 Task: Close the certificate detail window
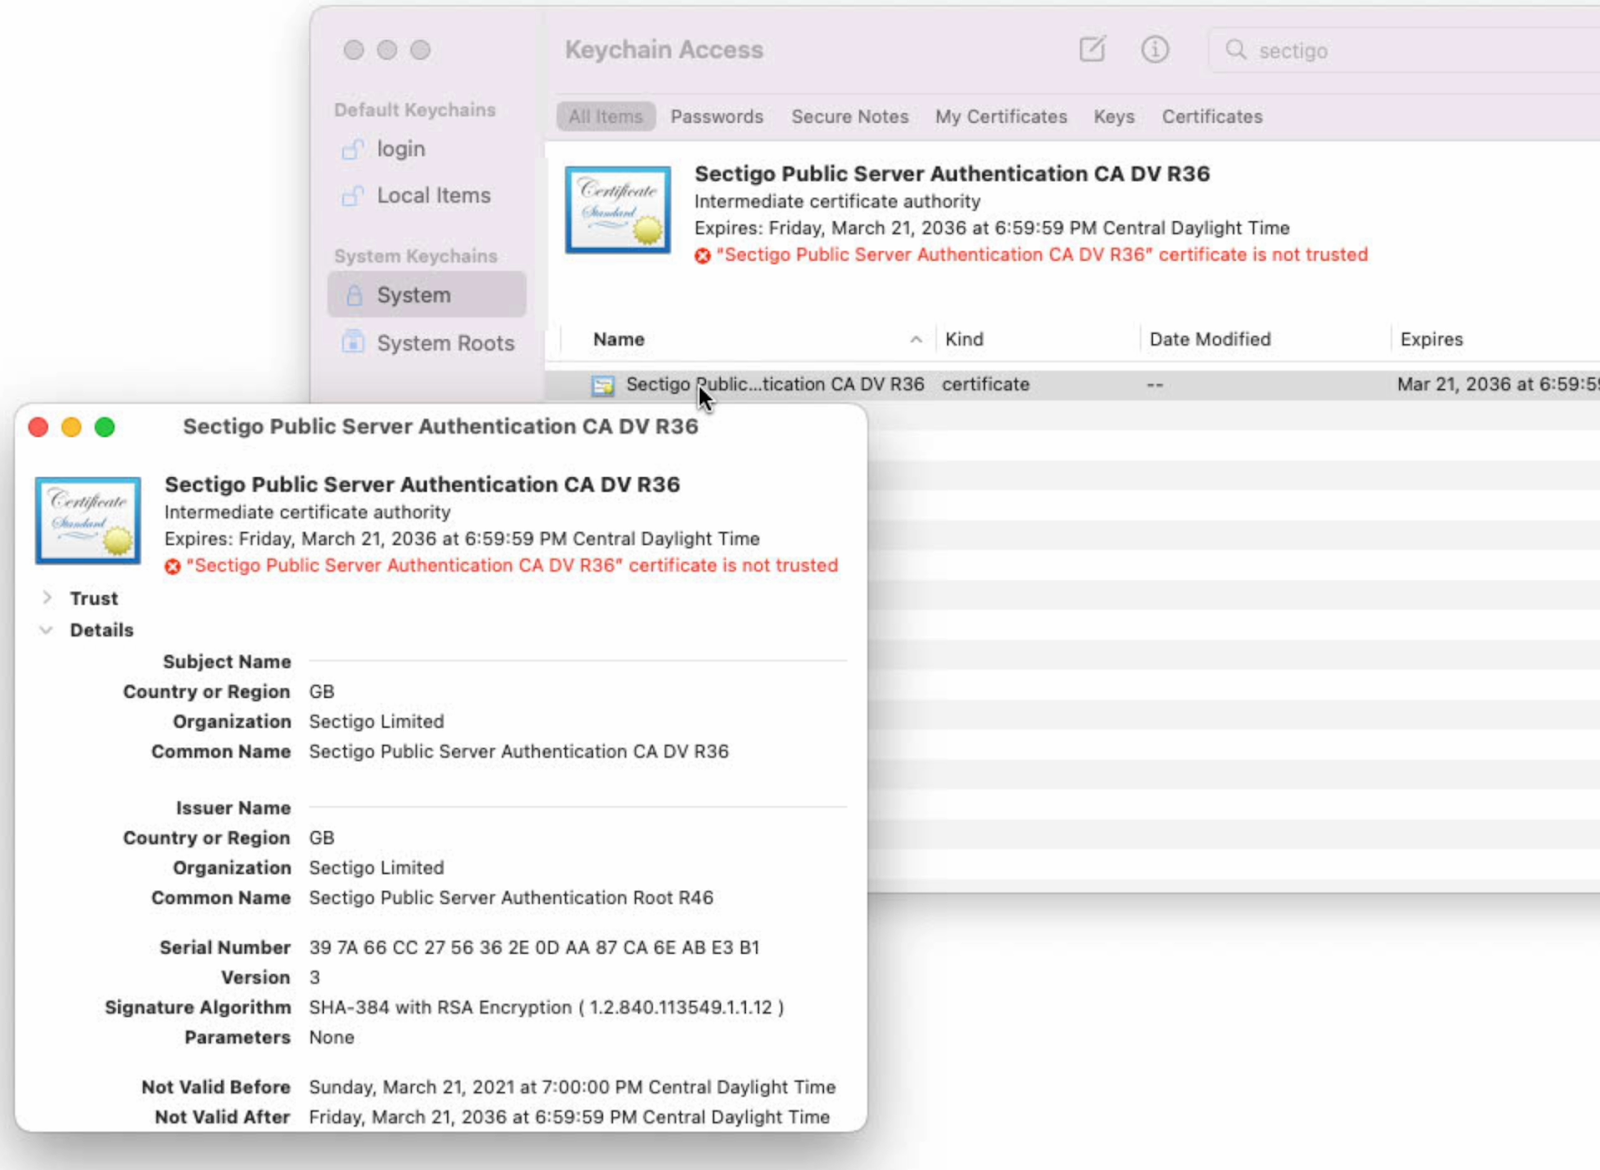point(38,427)
